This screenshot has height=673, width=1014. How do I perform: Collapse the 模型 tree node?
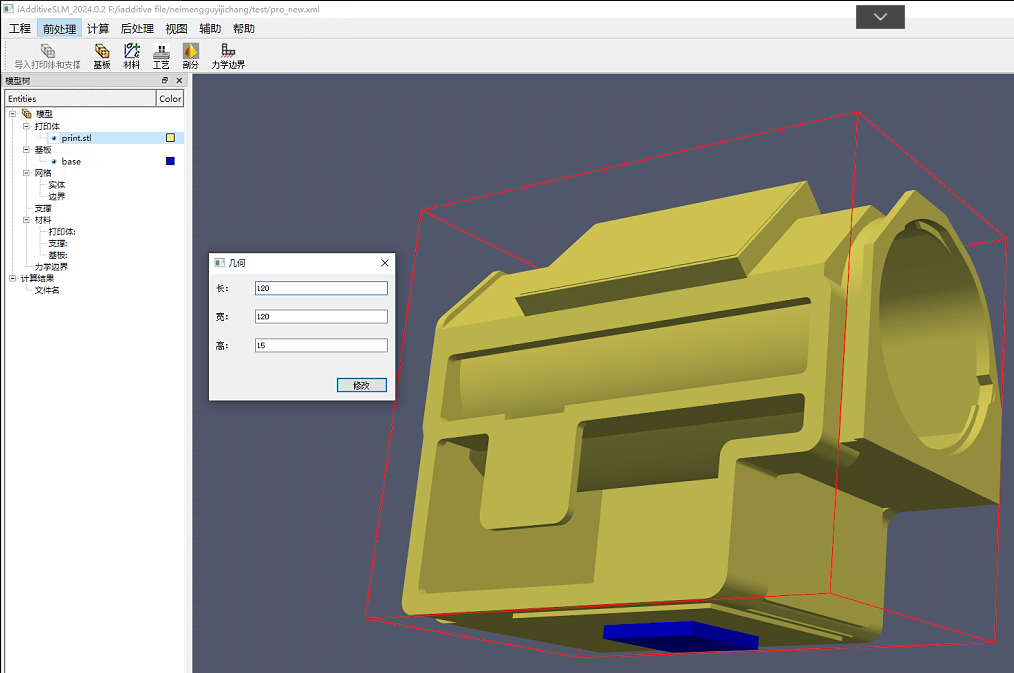point(12,114)
